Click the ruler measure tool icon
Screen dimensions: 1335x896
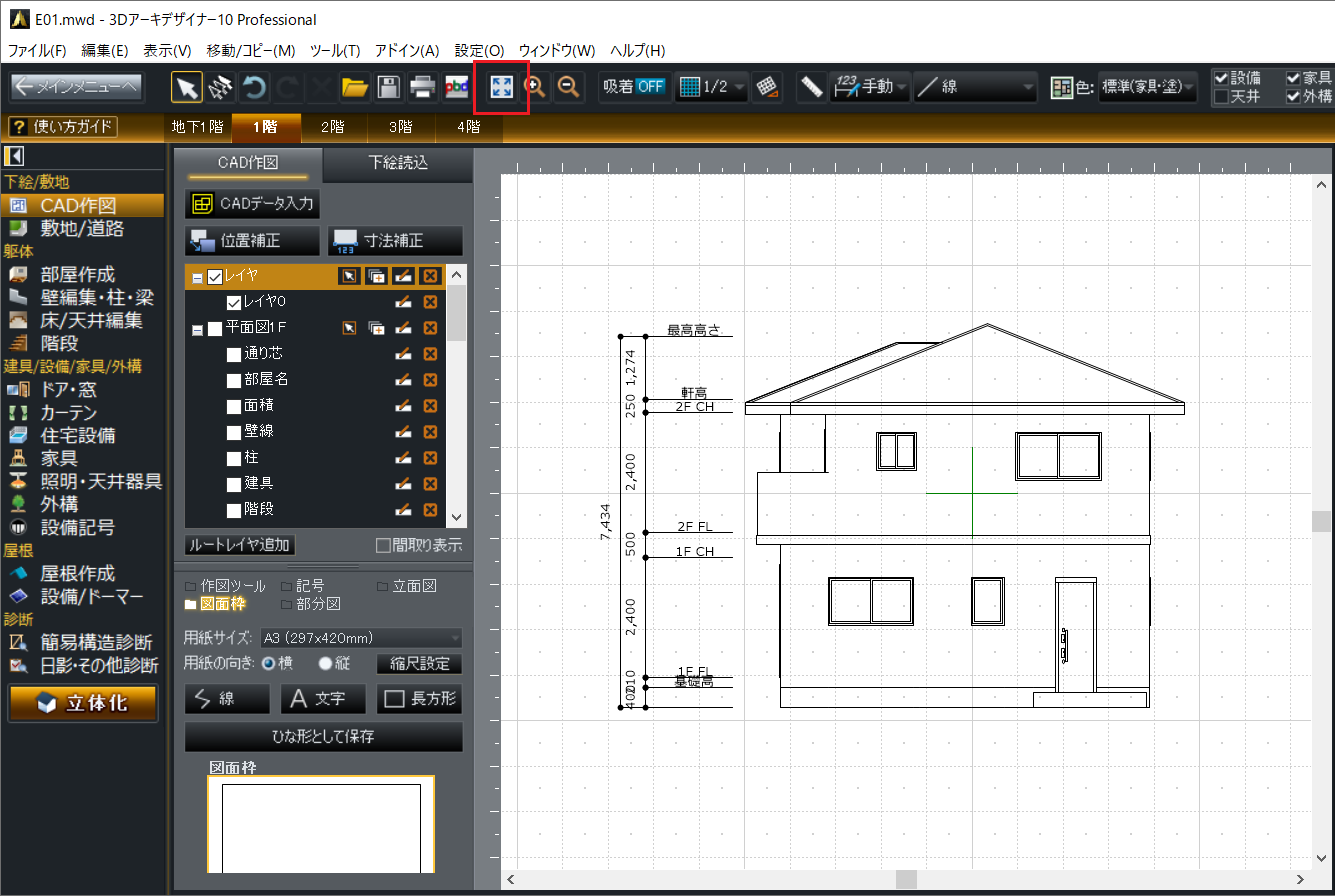tap(811, 87)
